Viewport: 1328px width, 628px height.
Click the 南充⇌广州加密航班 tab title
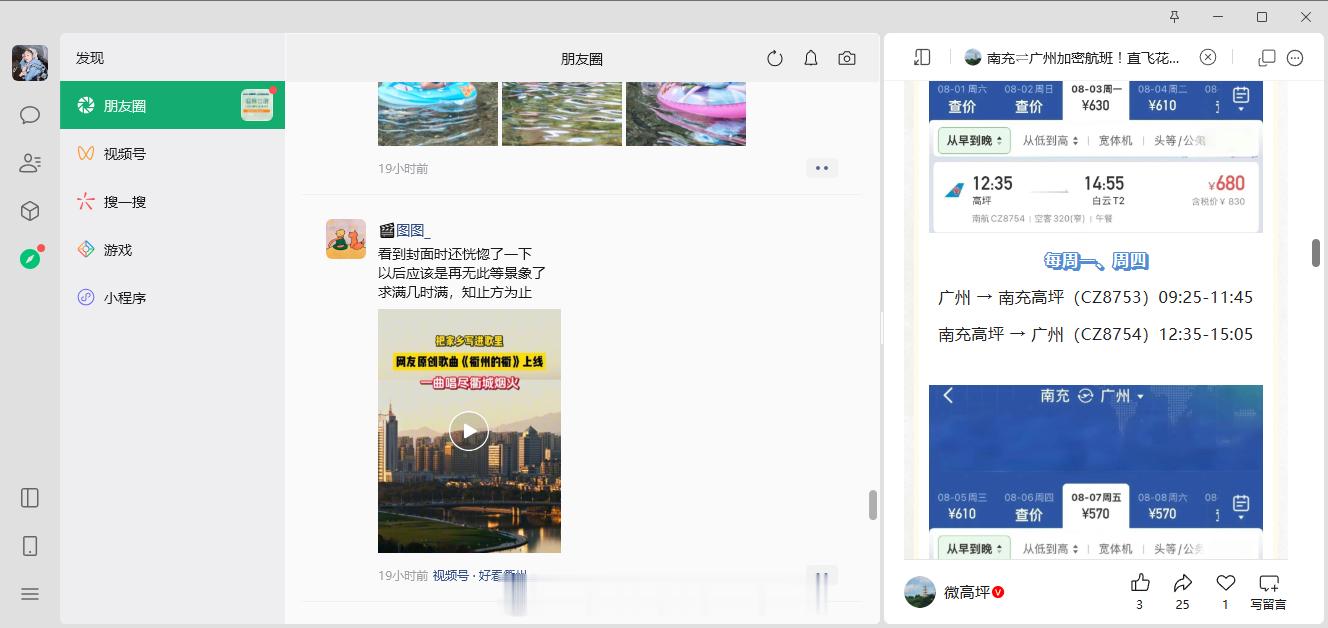point(1083,58)
